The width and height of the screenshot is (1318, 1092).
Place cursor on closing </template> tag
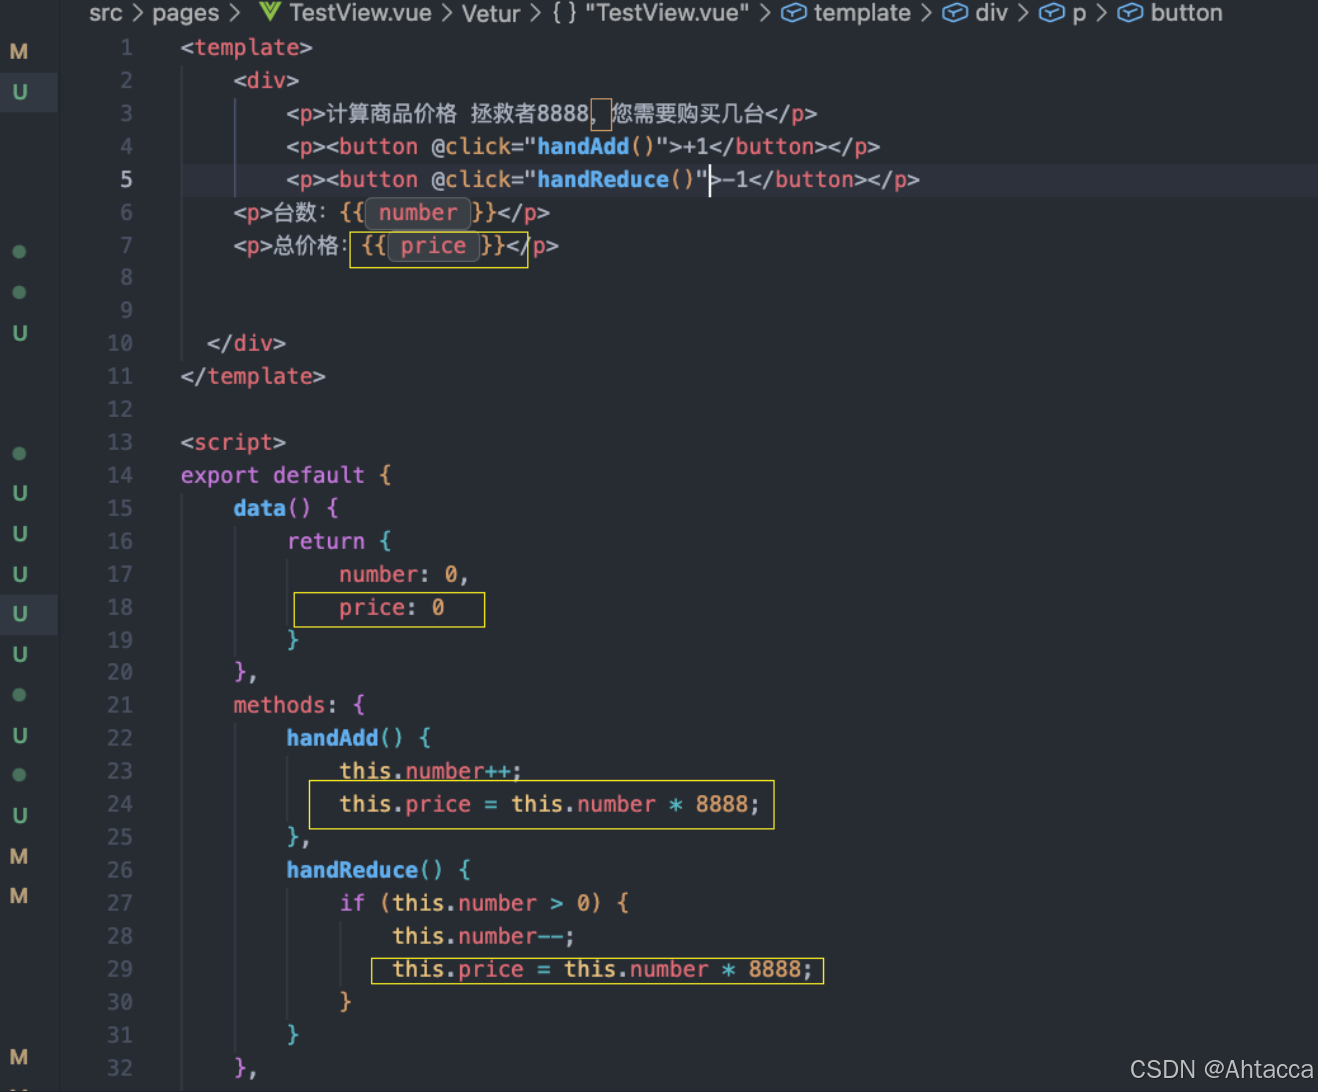point(253,376)
